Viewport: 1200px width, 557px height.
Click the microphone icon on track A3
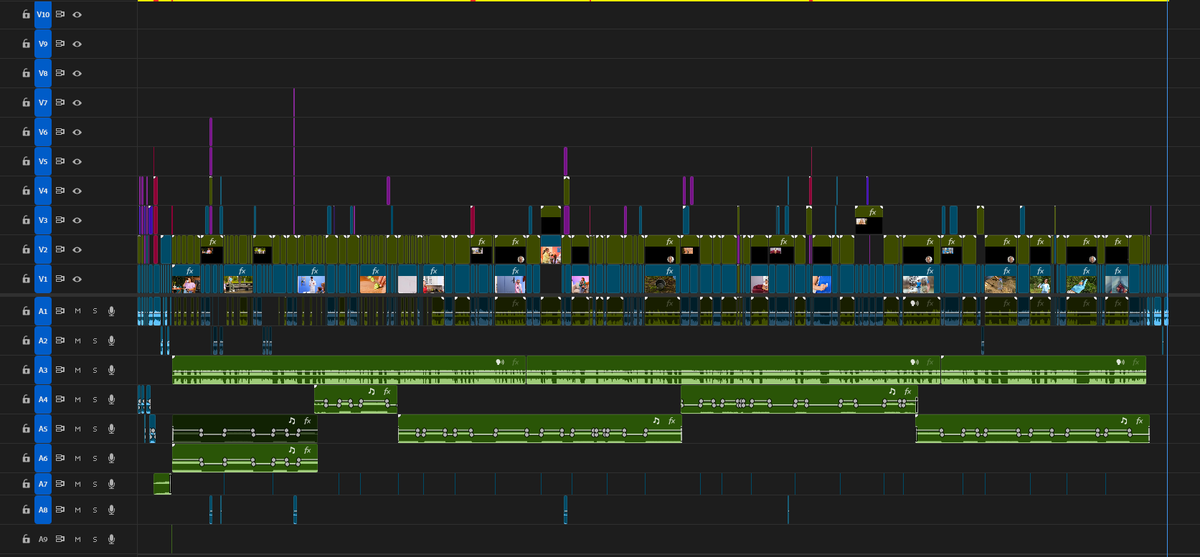point(112,370)
